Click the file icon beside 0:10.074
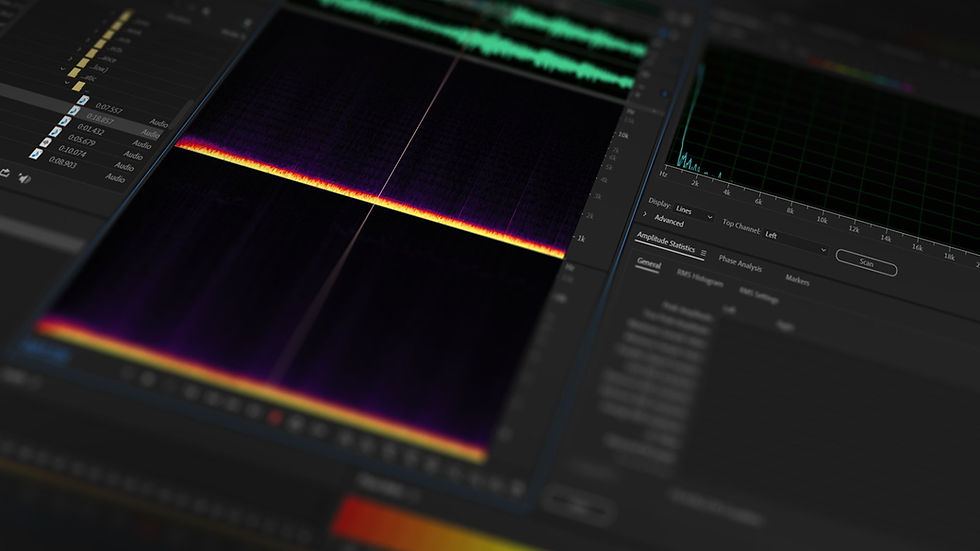Image resolution: width=980 pixels, height=551 pixels. pos(46,142)
